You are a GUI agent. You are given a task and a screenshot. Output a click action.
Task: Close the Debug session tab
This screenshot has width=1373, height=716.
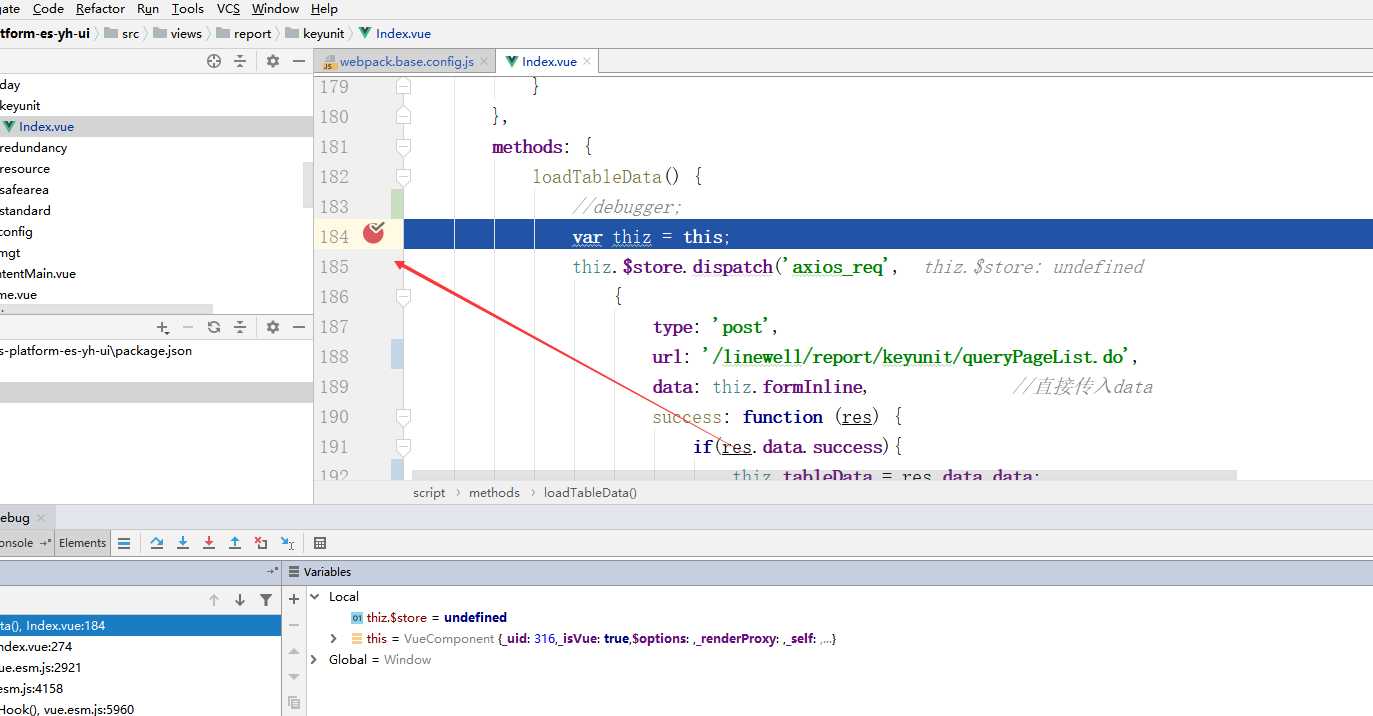(x=41, y=518)
